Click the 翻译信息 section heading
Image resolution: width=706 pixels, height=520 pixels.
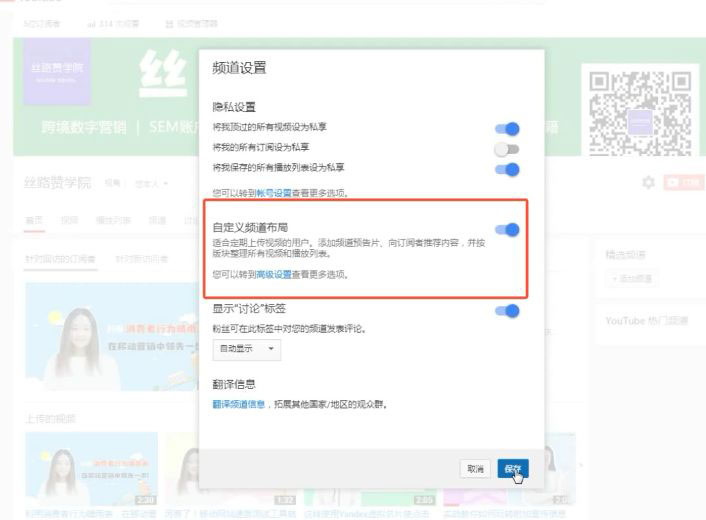234,384
